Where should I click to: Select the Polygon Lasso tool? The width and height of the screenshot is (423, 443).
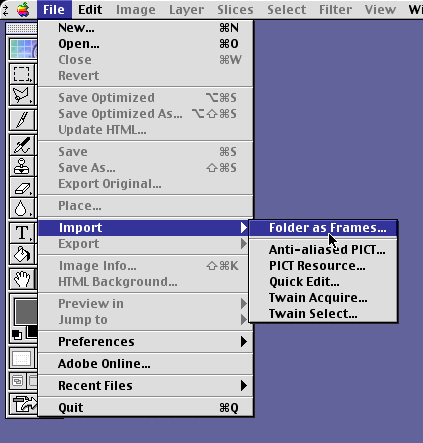[x=22, y=95]
